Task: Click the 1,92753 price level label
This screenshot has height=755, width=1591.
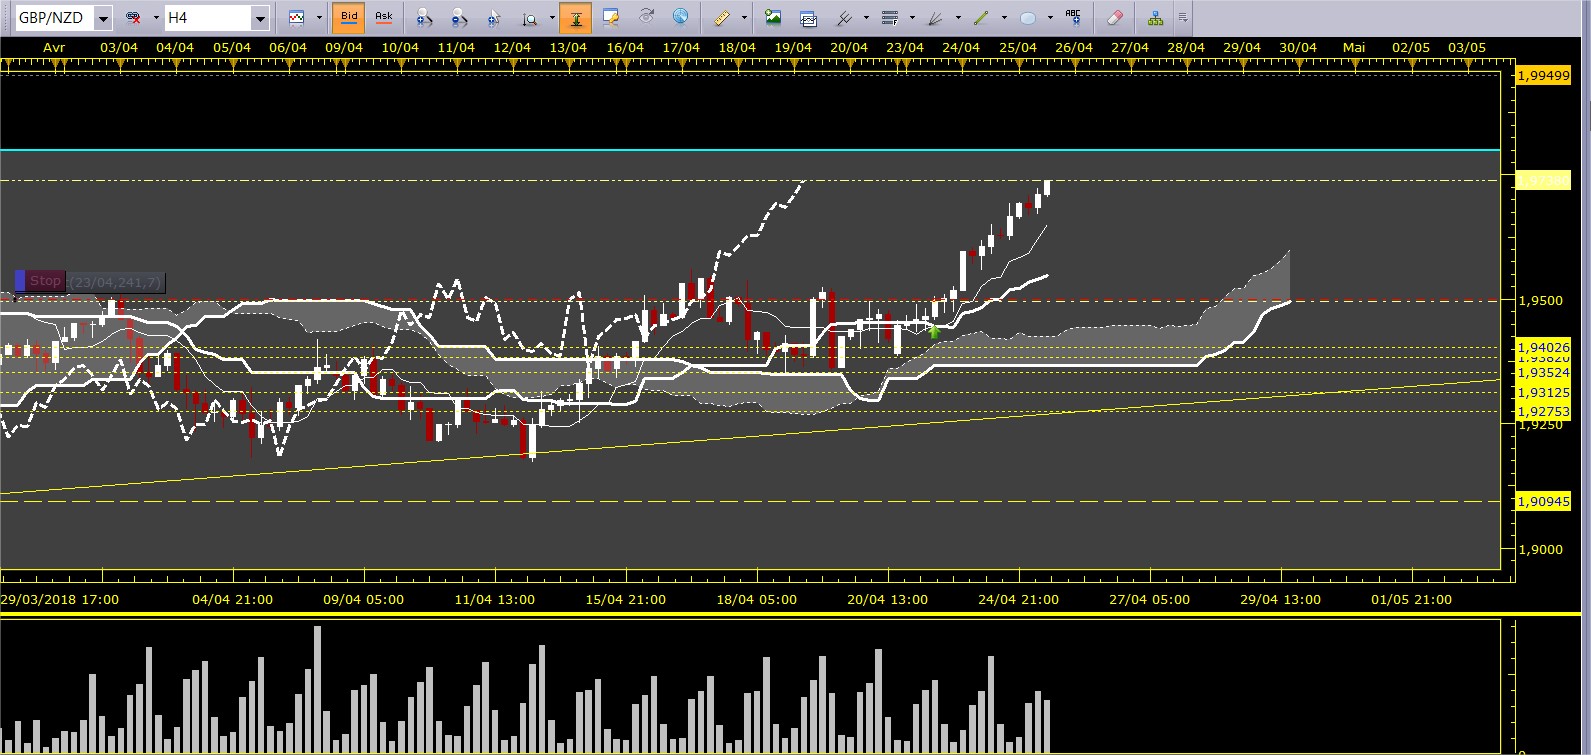Action: [1543, 411]
